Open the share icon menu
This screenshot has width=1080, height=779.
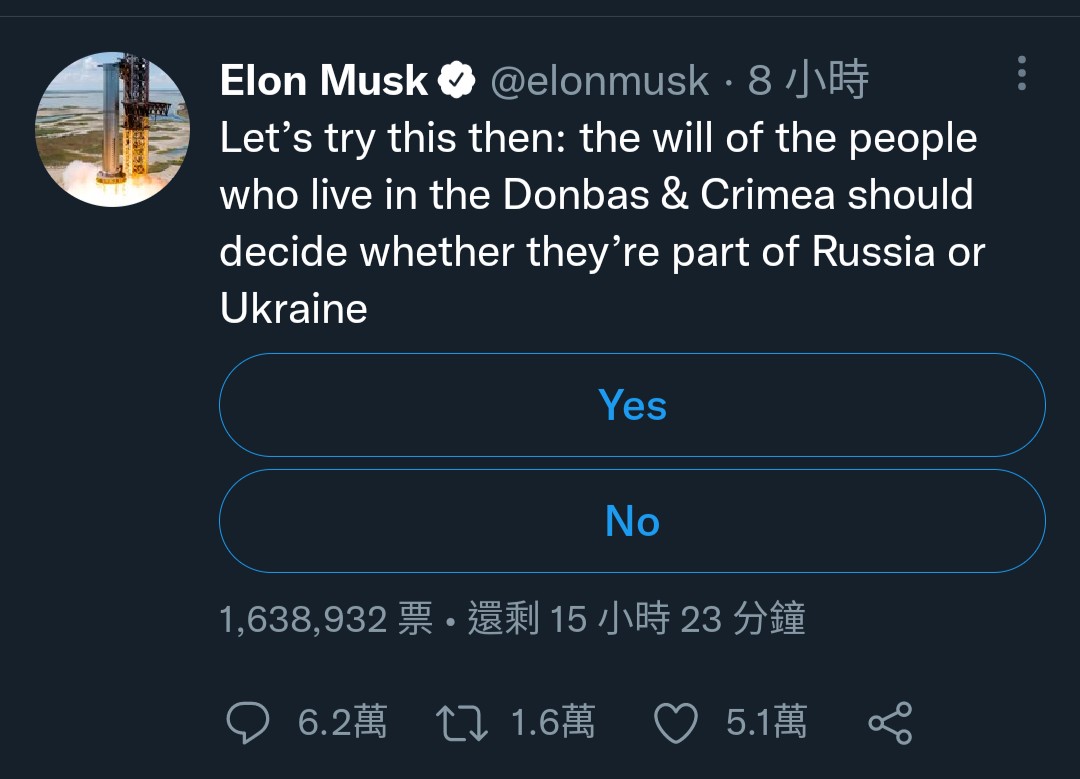[x=890, y=722]
